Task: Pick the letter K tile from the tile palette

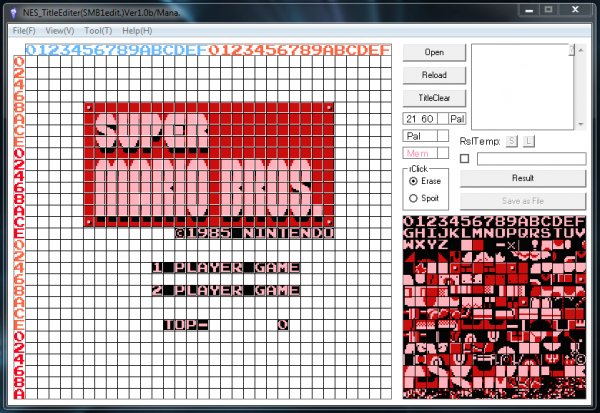Action: pyautogui.click(x=455, y=233)
